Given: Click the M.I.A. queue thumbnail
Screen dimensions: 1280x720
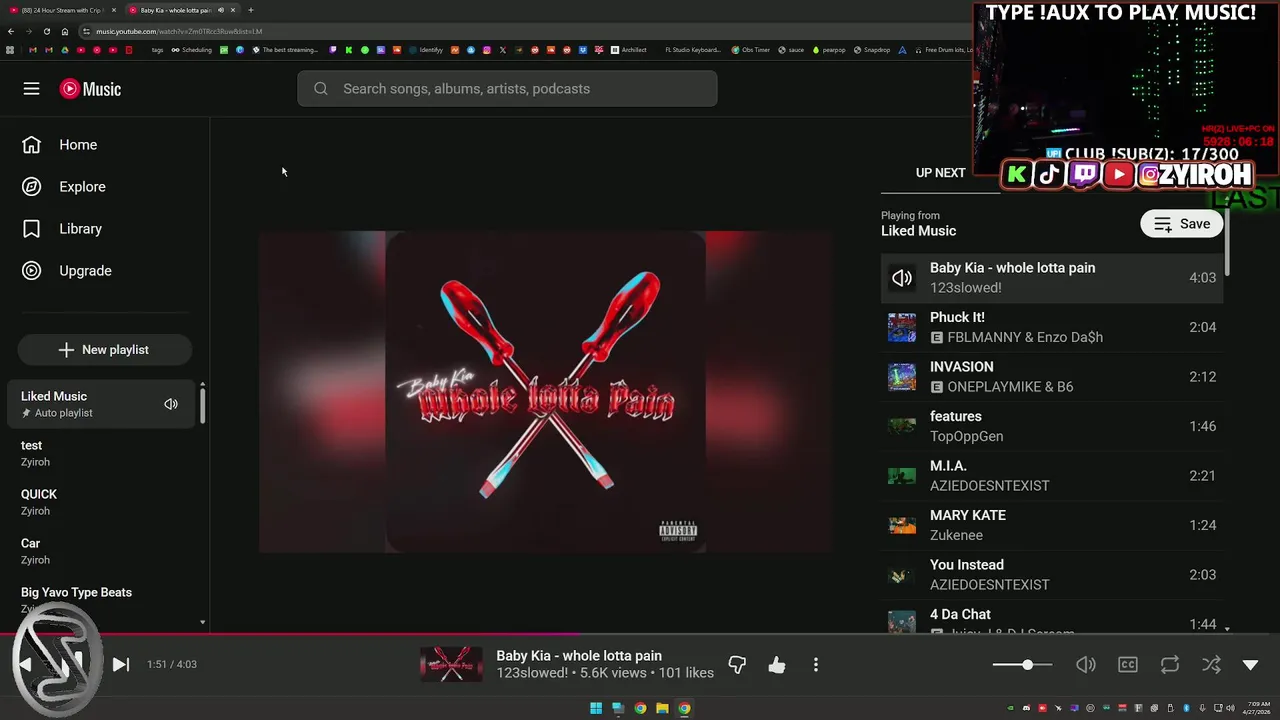Looking at the screenshot, I should coord(902,476).
